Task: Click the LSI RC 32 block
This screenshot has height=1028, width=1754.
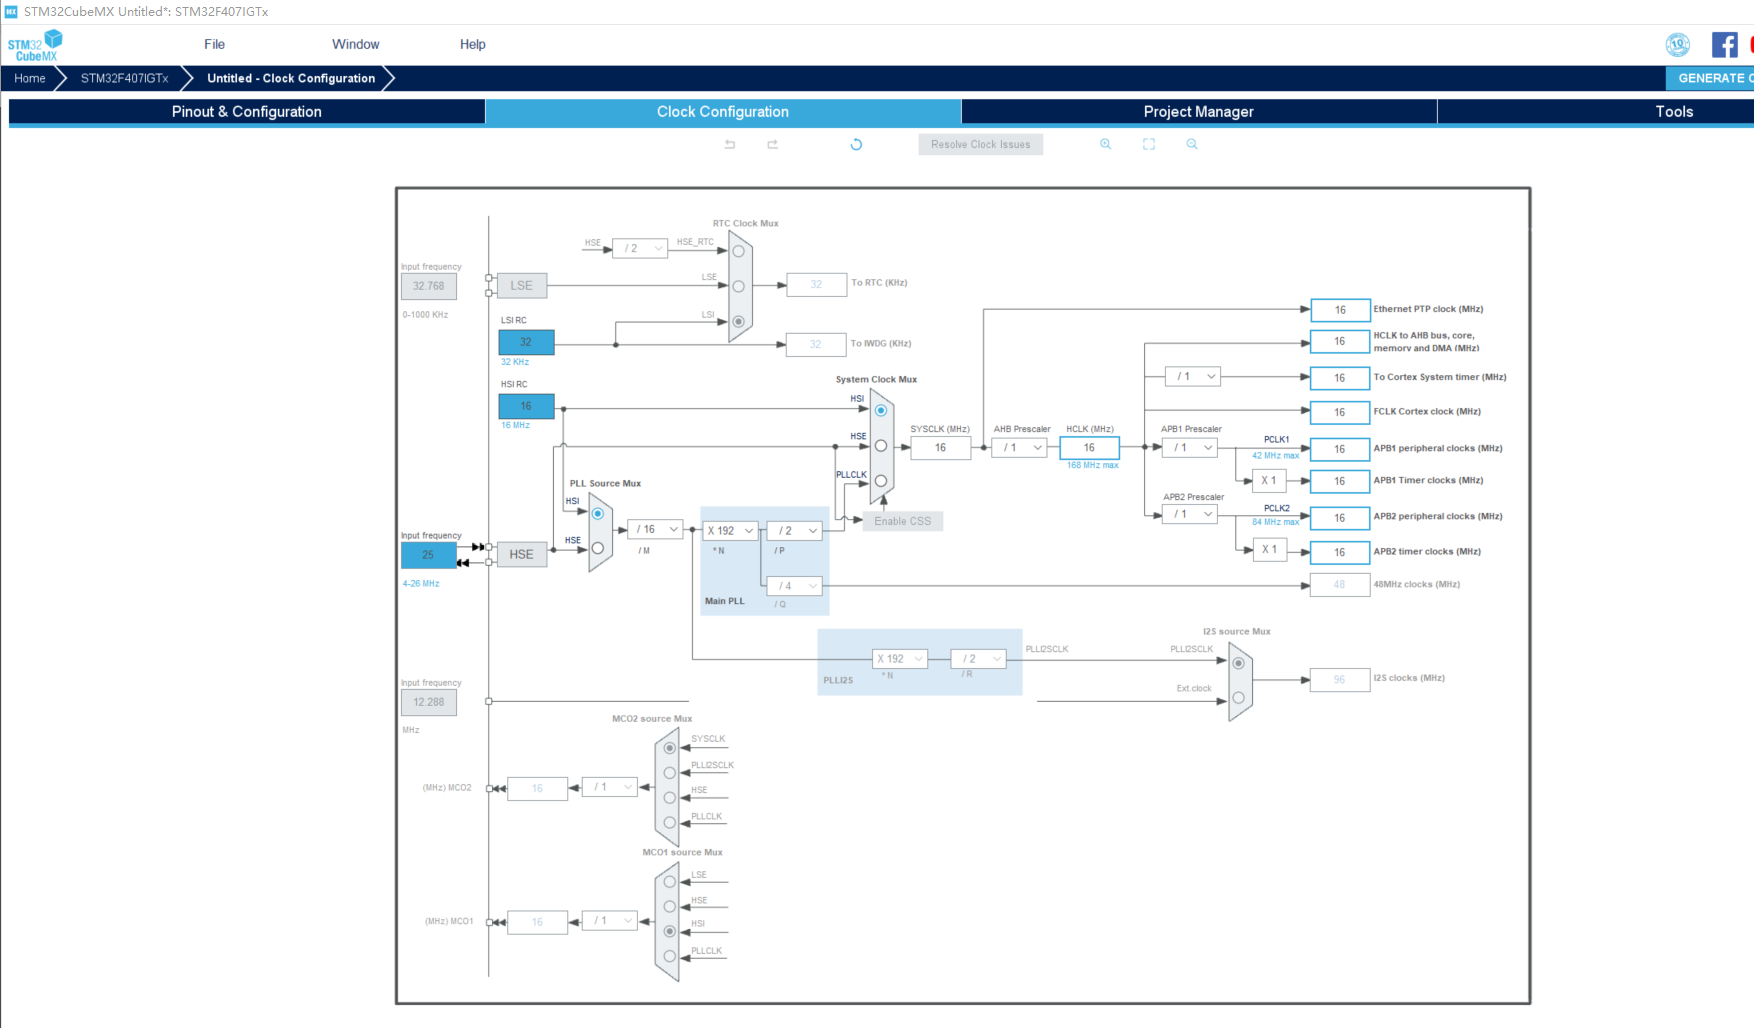Action: tap(526, 342)
